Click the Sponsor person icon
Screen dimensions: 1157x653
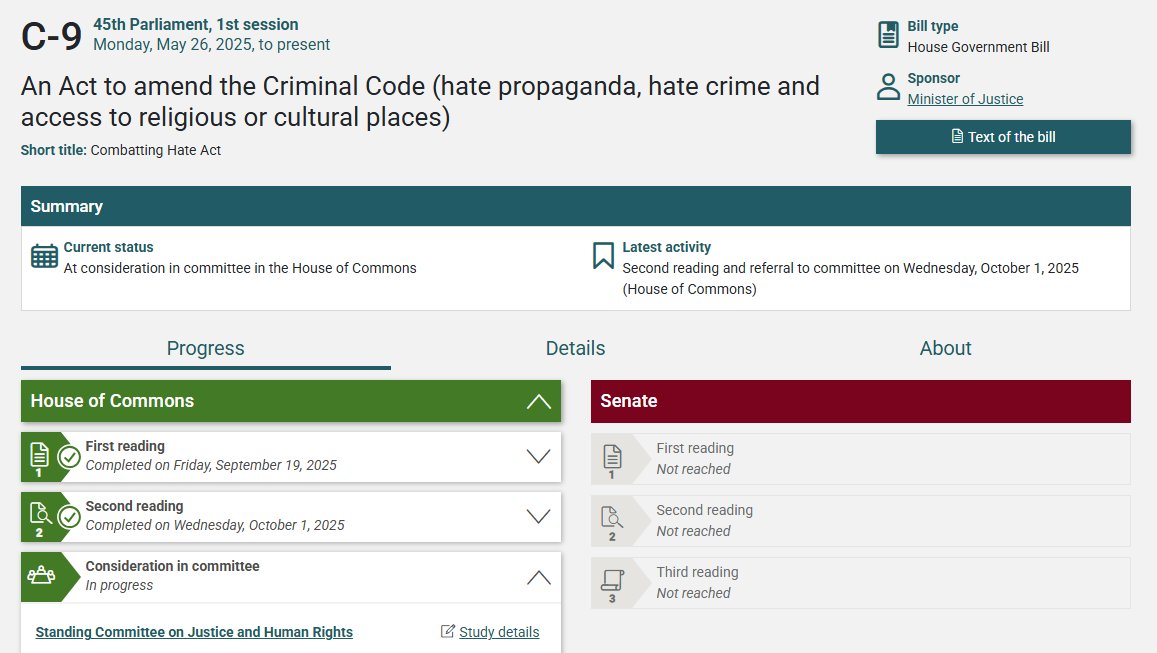coord(888,87)
